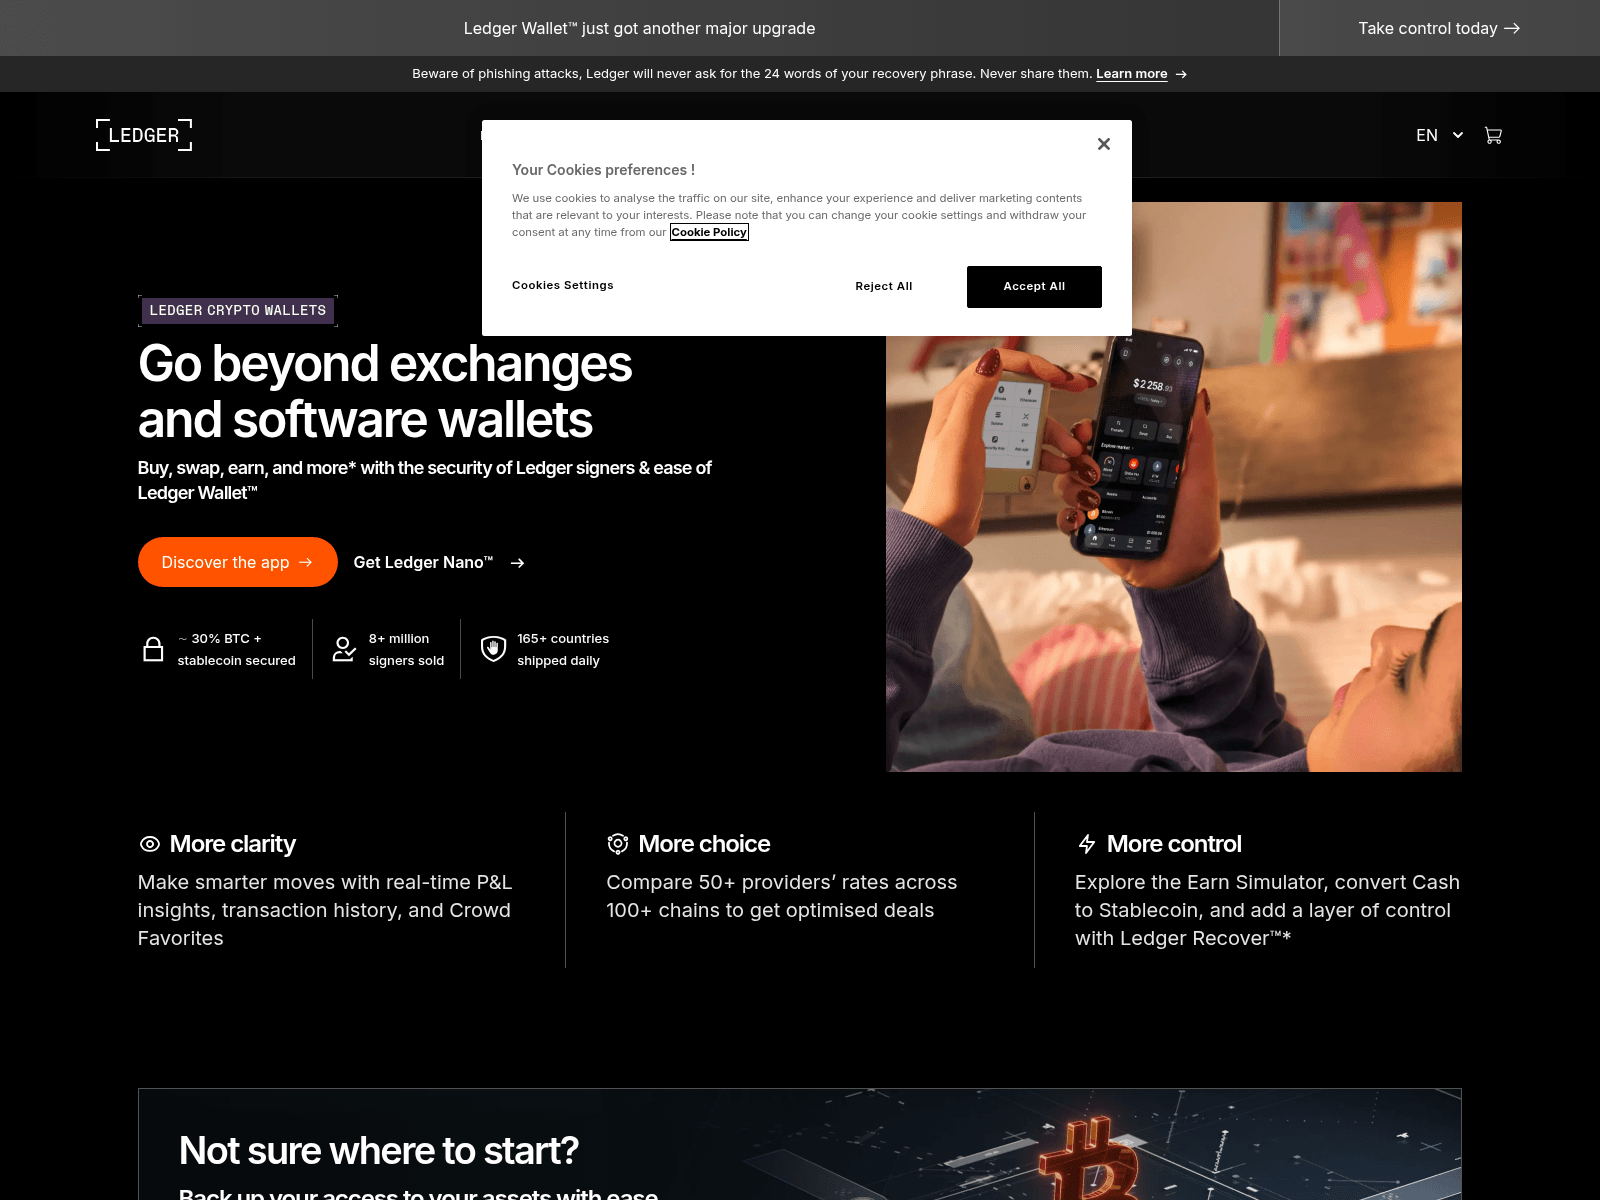Image resolution: width=1600 pixels, height=1200 pixels.
Task: Click the padlock icon beside BTC secured
Action: [153, 649]
